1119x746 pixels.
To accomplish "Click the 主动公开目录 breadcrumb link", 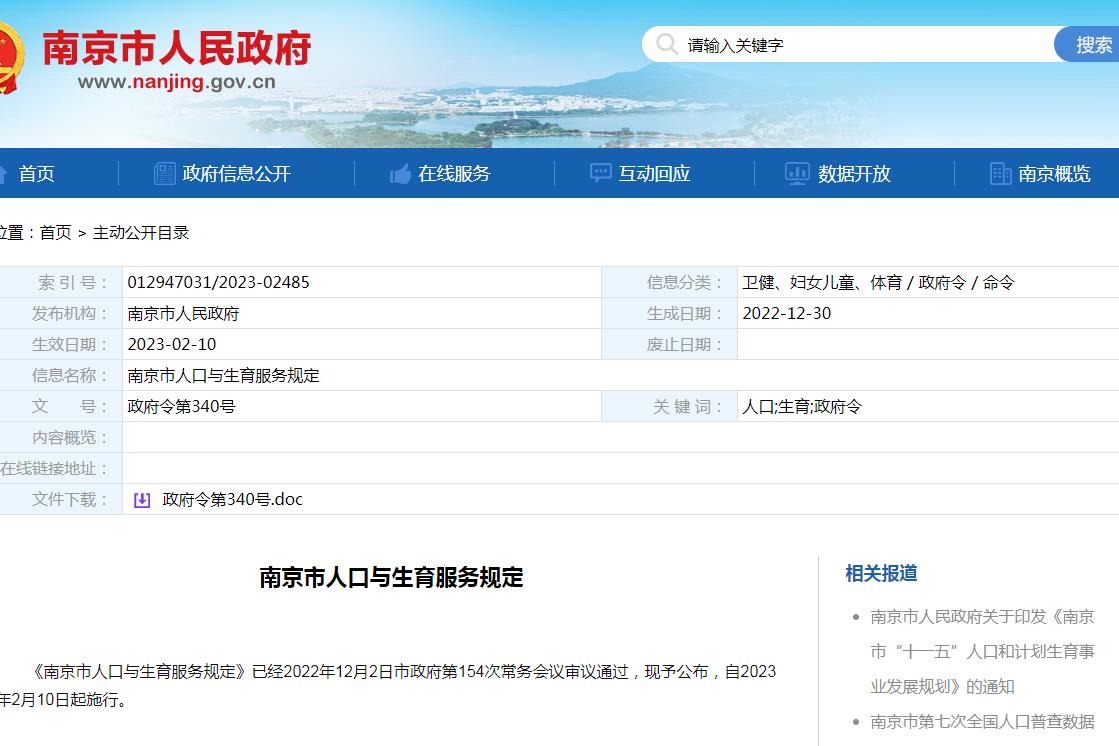I will point(141,233).
